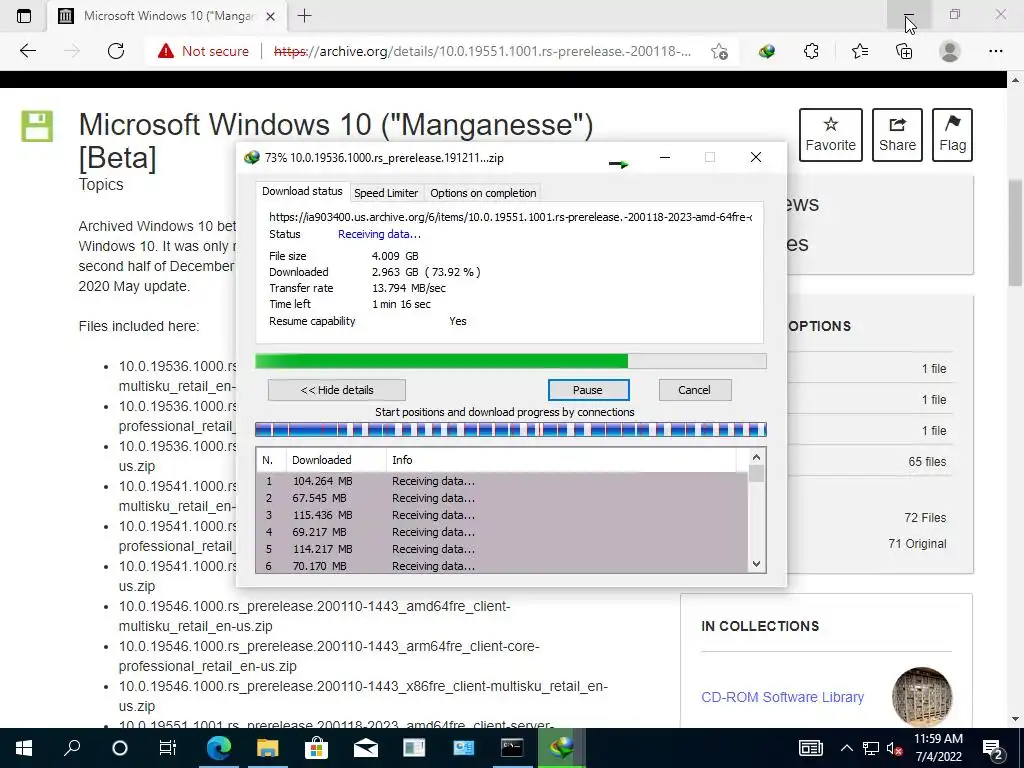Open Mail app from taskbar
The image size is (1024, 768).
pos(366,748)
